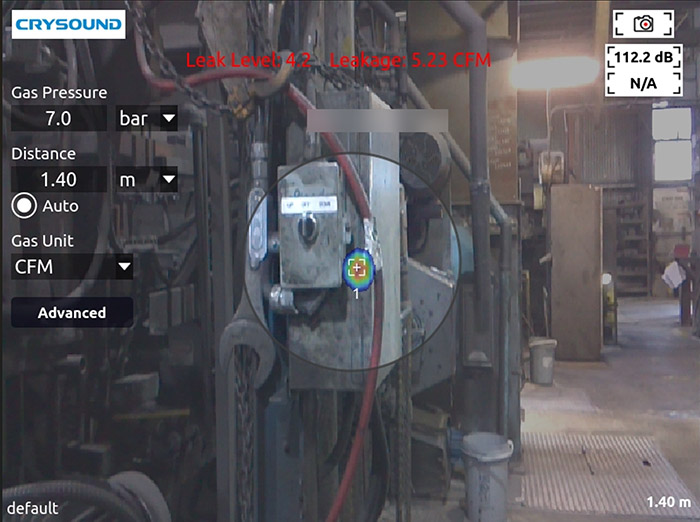Click the 112.2 dB level indicator

[644, 58]
